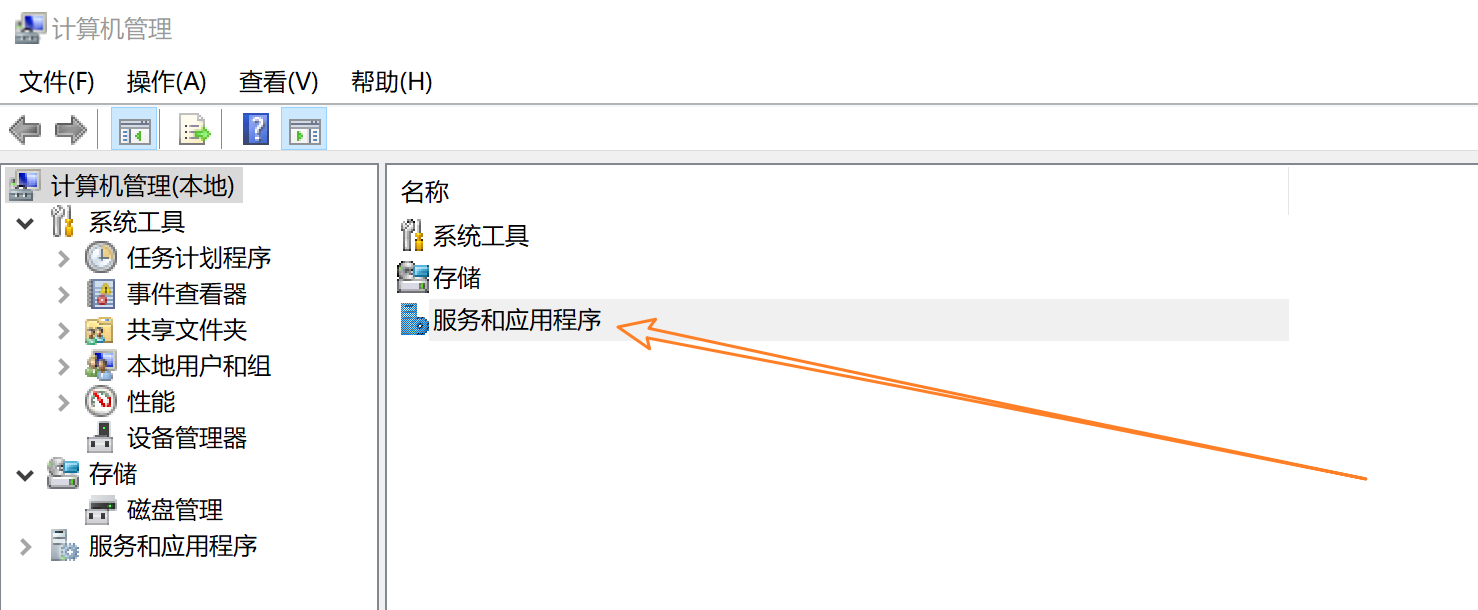This screenshot has height=610, width=1478.
Task: Click the Export list toolbar icon
Action: 194,129
